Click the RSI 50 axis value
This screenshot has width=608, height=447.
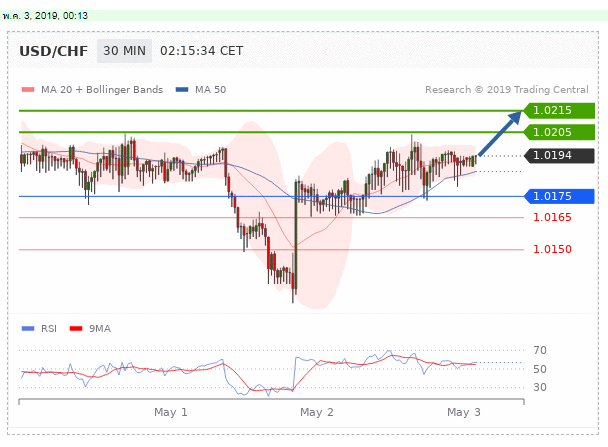coord(540,369)
